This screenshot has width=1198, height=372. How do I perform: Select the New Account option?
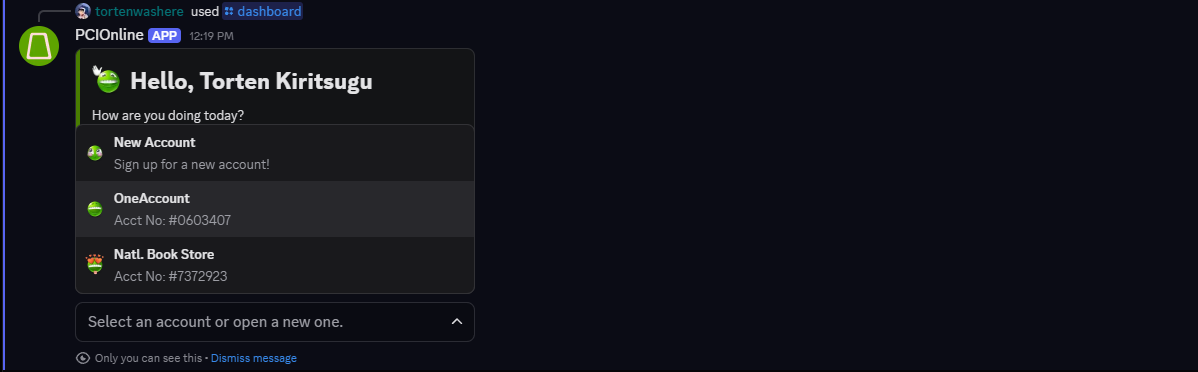click(x=275, y=153)
